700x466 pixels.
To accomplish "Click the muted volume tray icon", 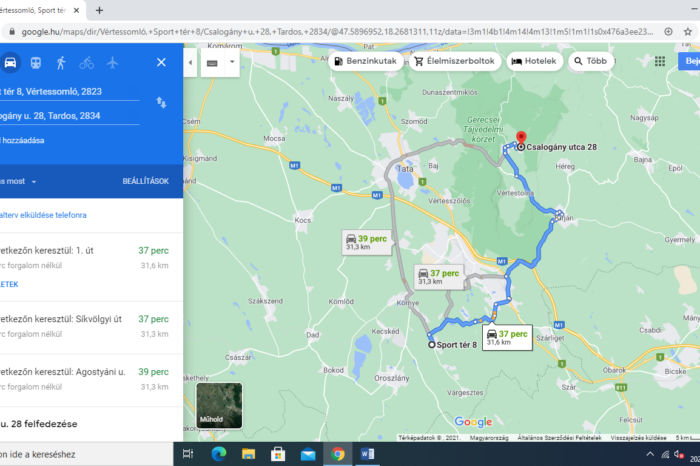I will [x=679, y=454].
